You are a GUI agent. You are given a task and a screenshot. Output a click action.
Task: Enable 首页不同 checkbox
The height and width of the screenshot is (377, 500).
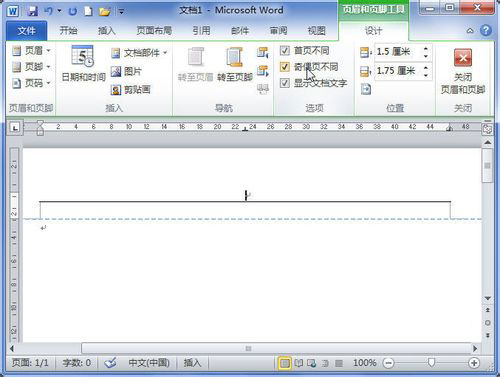284,51
